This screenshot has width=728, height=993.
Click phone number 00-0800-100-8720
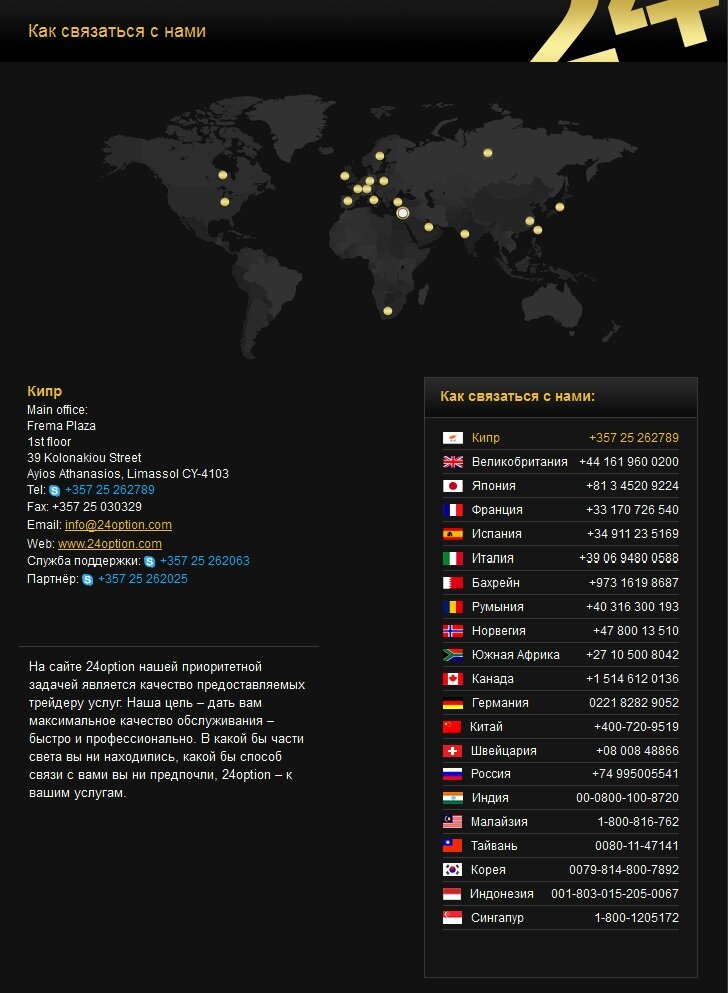point(627,797)
